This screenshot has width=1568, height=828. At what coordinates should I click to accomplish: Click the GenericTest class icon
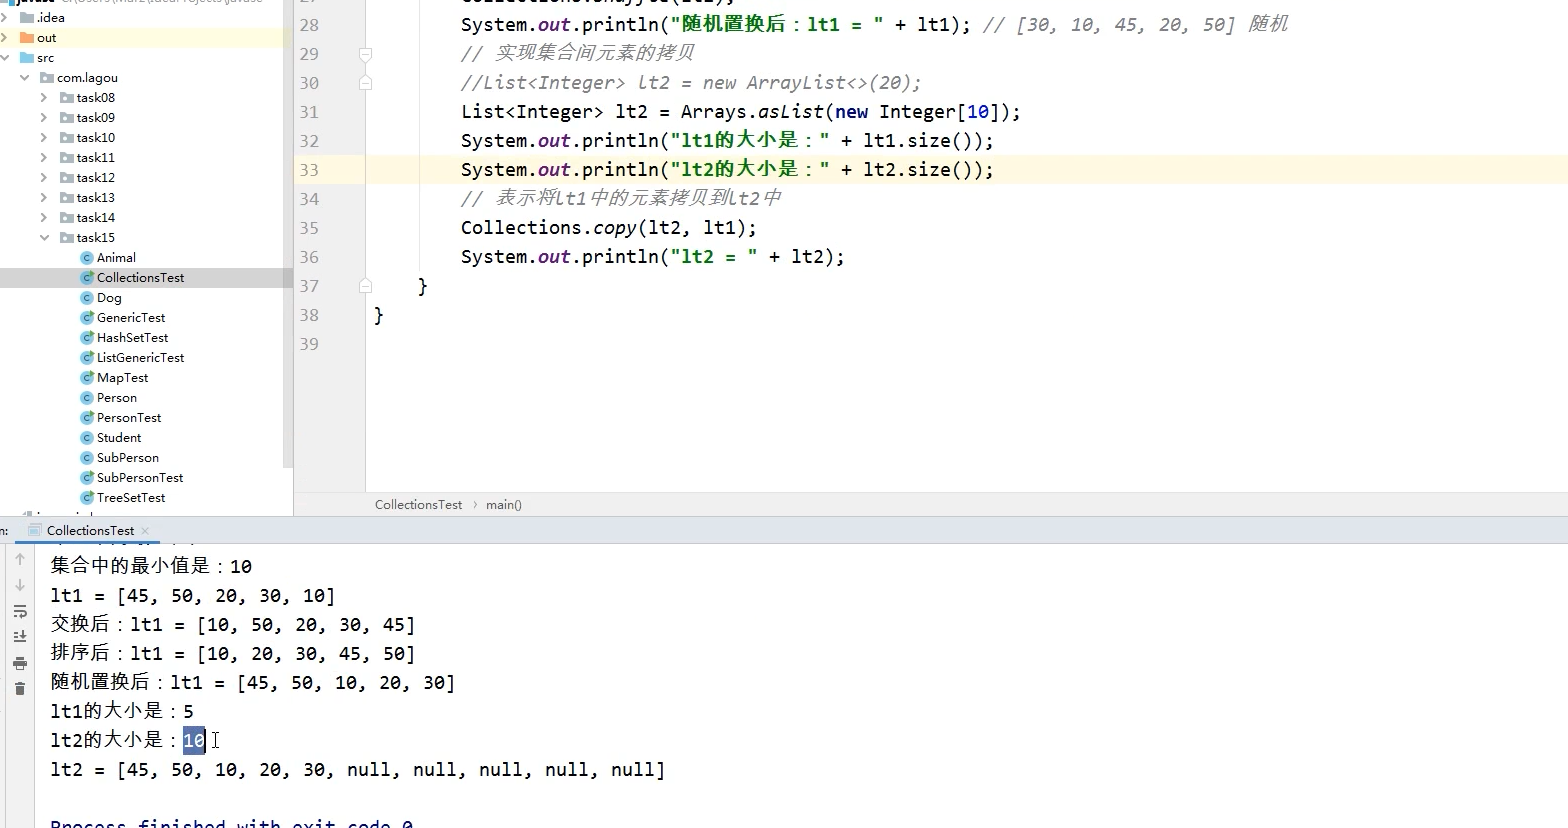[87, 318]
